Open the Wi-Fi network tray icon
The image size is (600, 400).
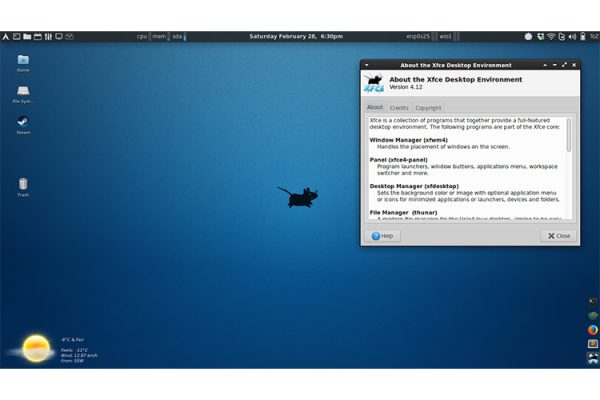point(551,37)
